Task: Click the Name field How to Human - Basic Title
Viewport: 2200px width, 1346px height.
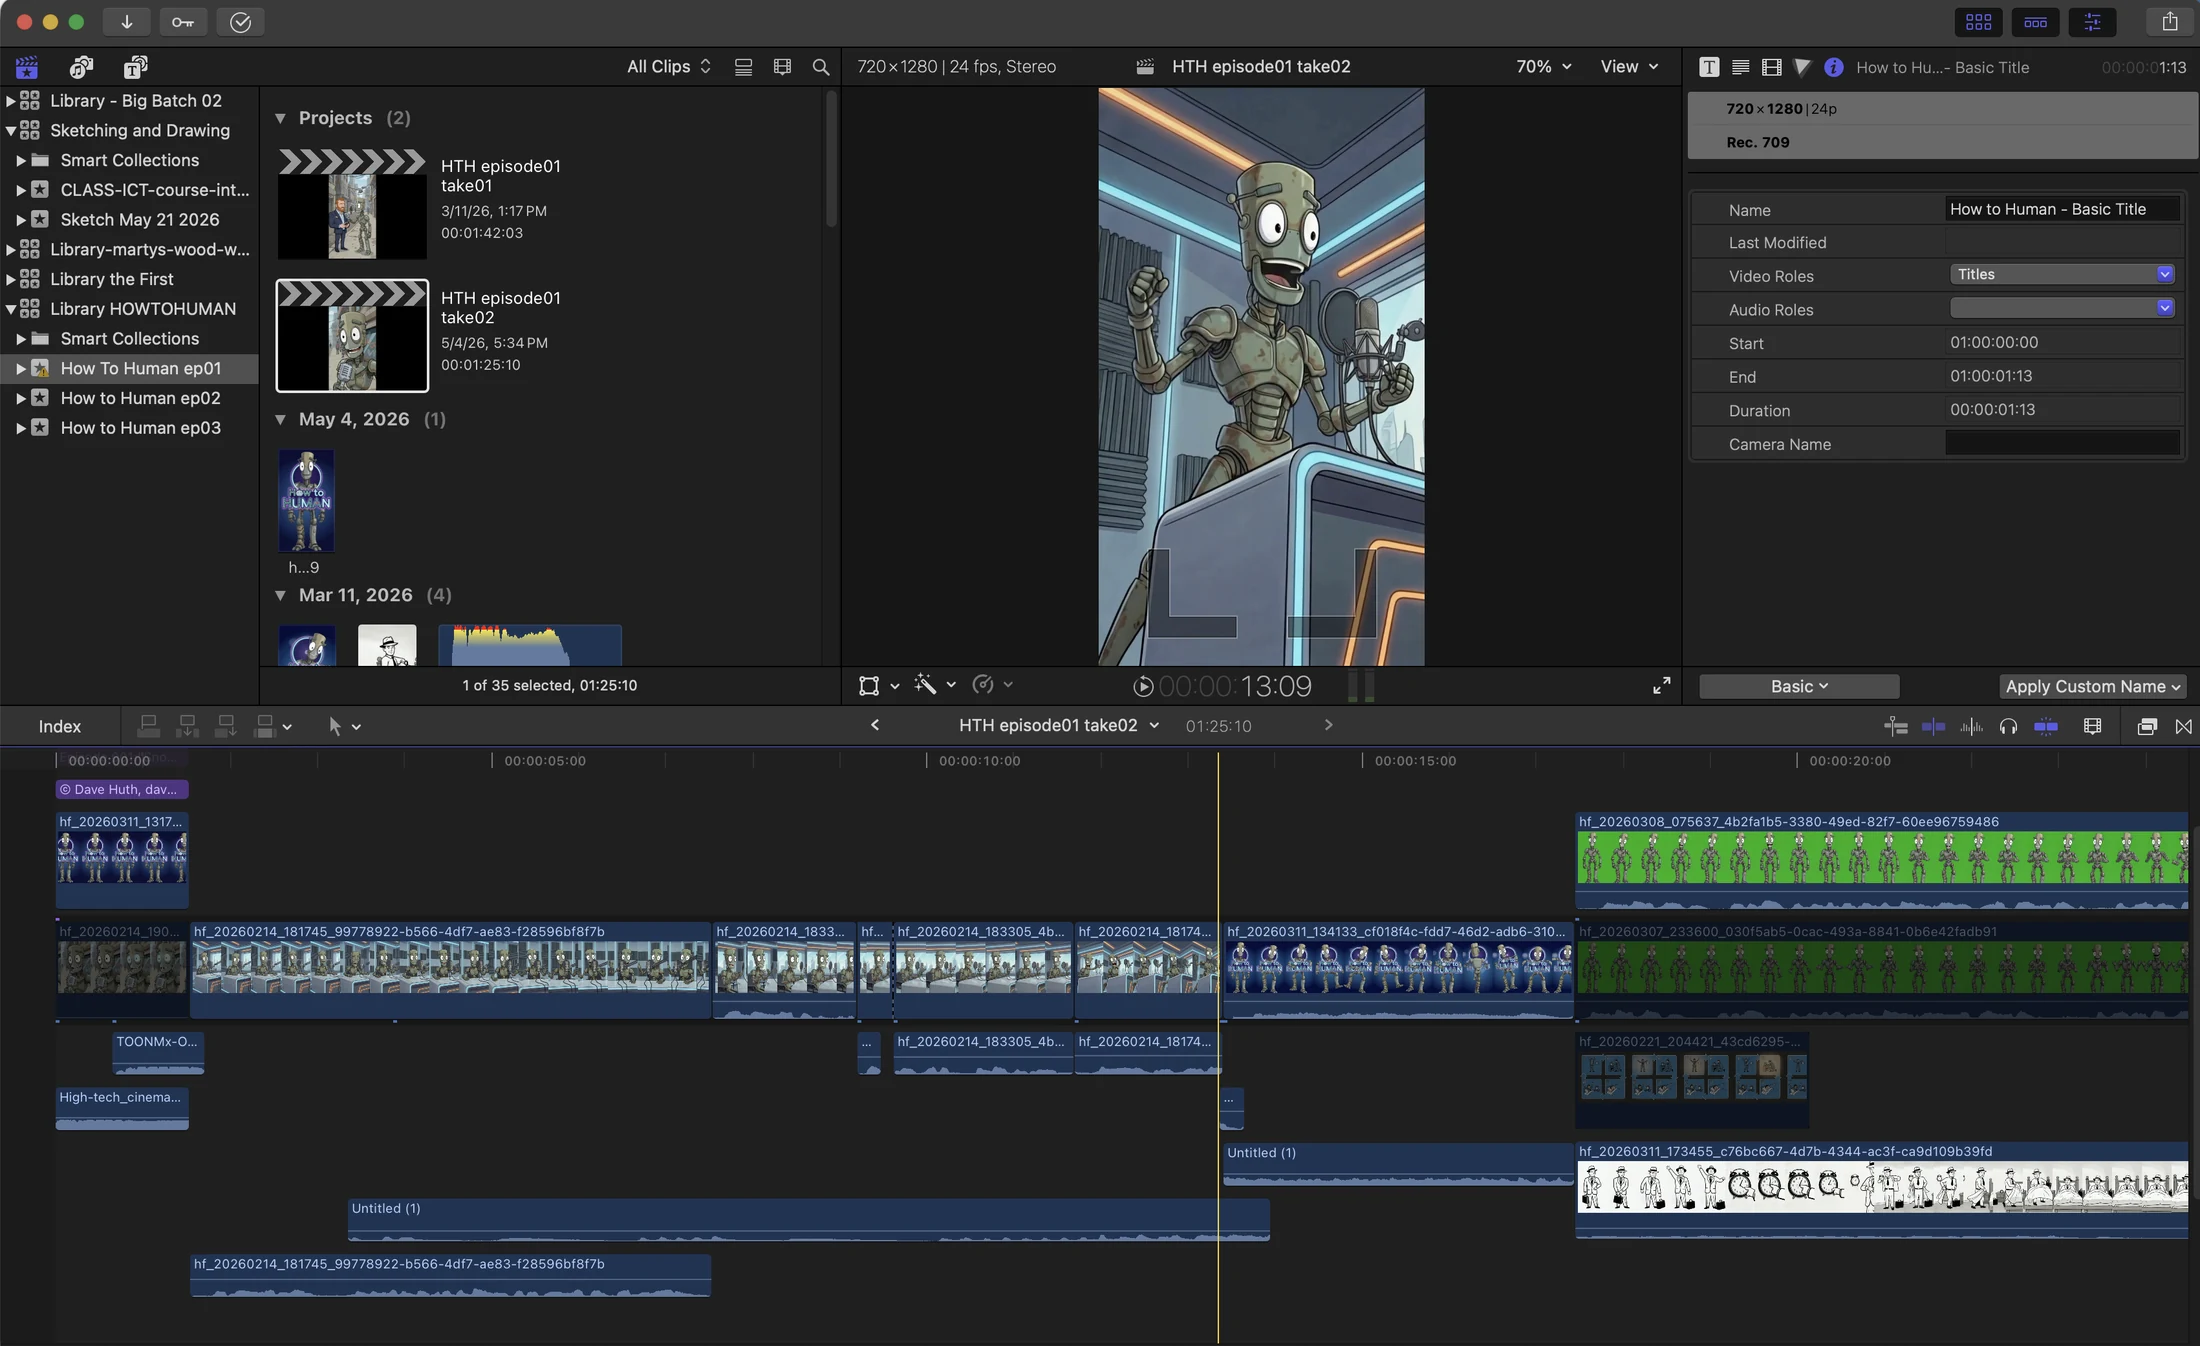Action: [2062, 209]
